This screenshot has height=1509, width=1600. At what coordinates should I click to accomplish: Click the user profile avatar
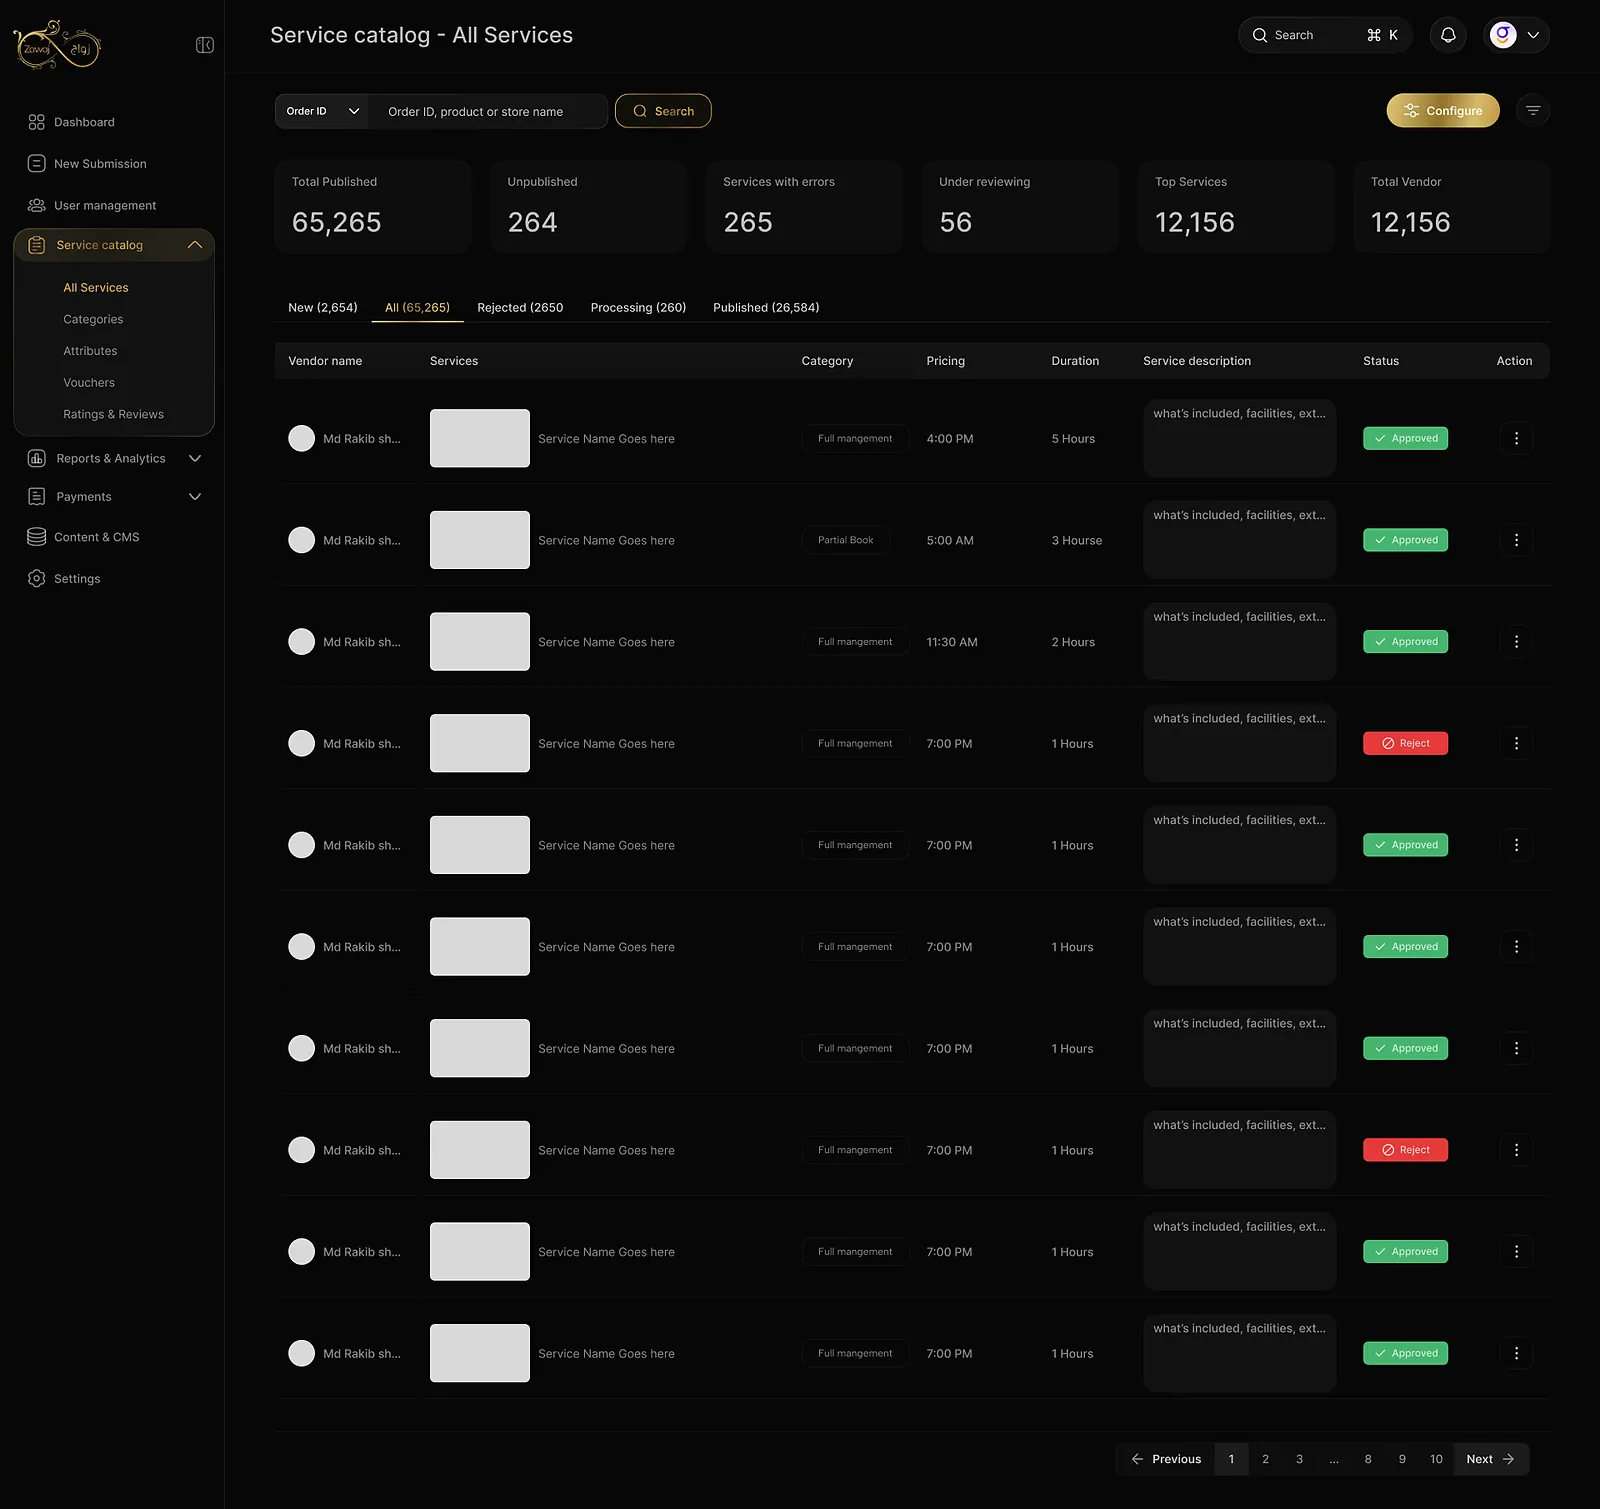coord(1503,35)
